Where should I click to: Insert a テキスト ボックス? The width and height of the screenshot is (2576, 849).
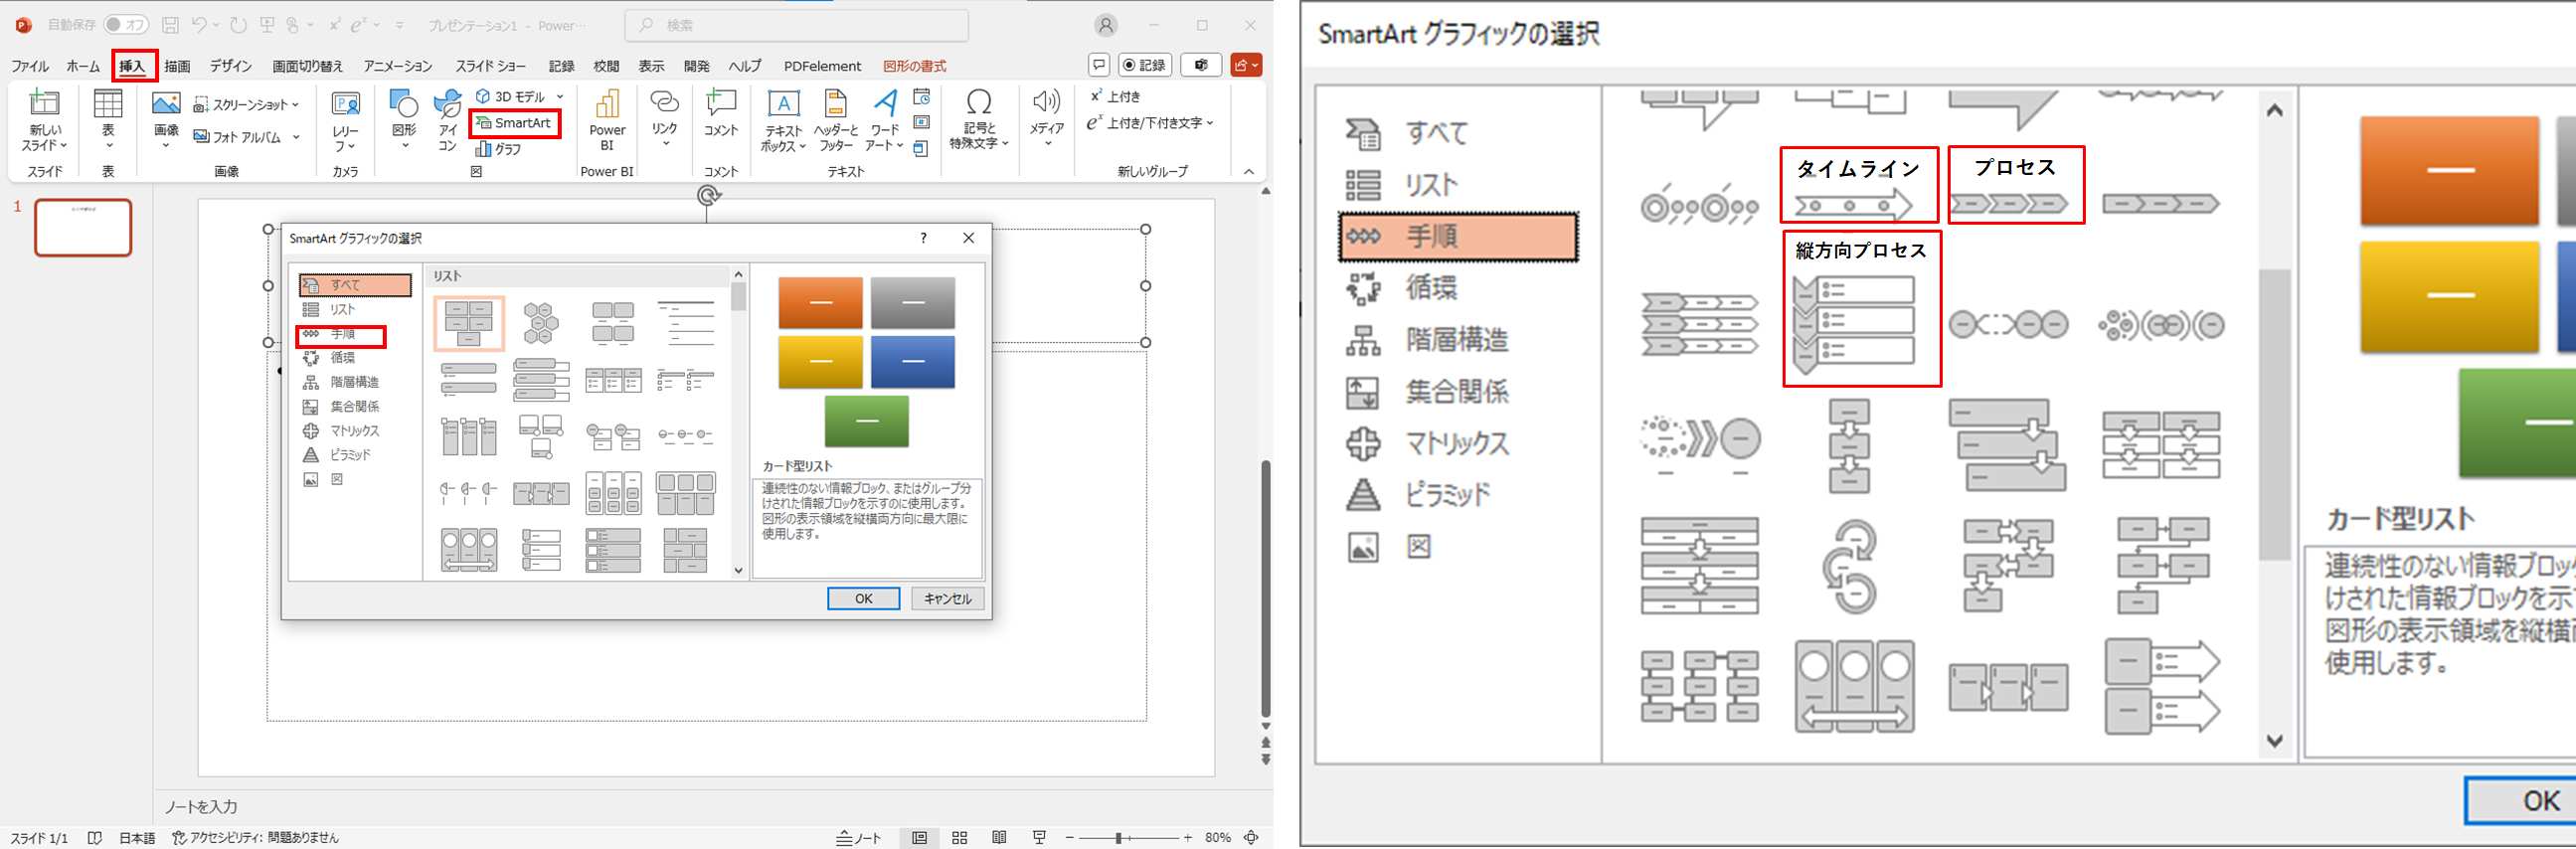click(783, 121)
